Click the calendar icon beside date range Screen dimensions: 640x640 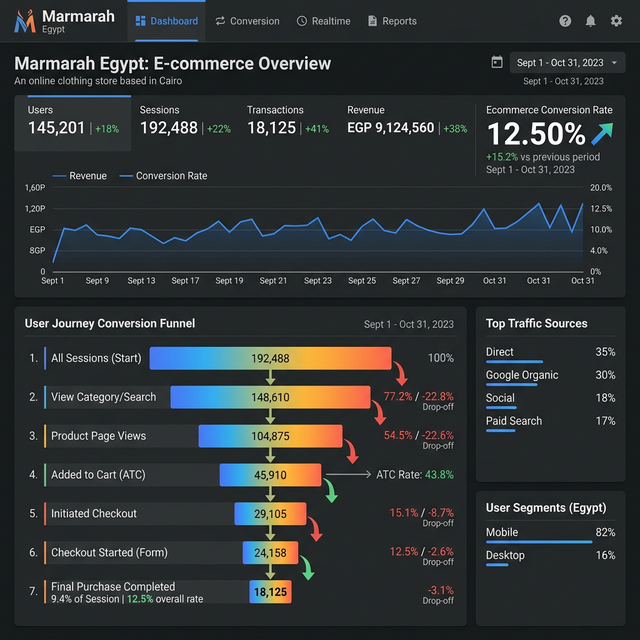497,62
